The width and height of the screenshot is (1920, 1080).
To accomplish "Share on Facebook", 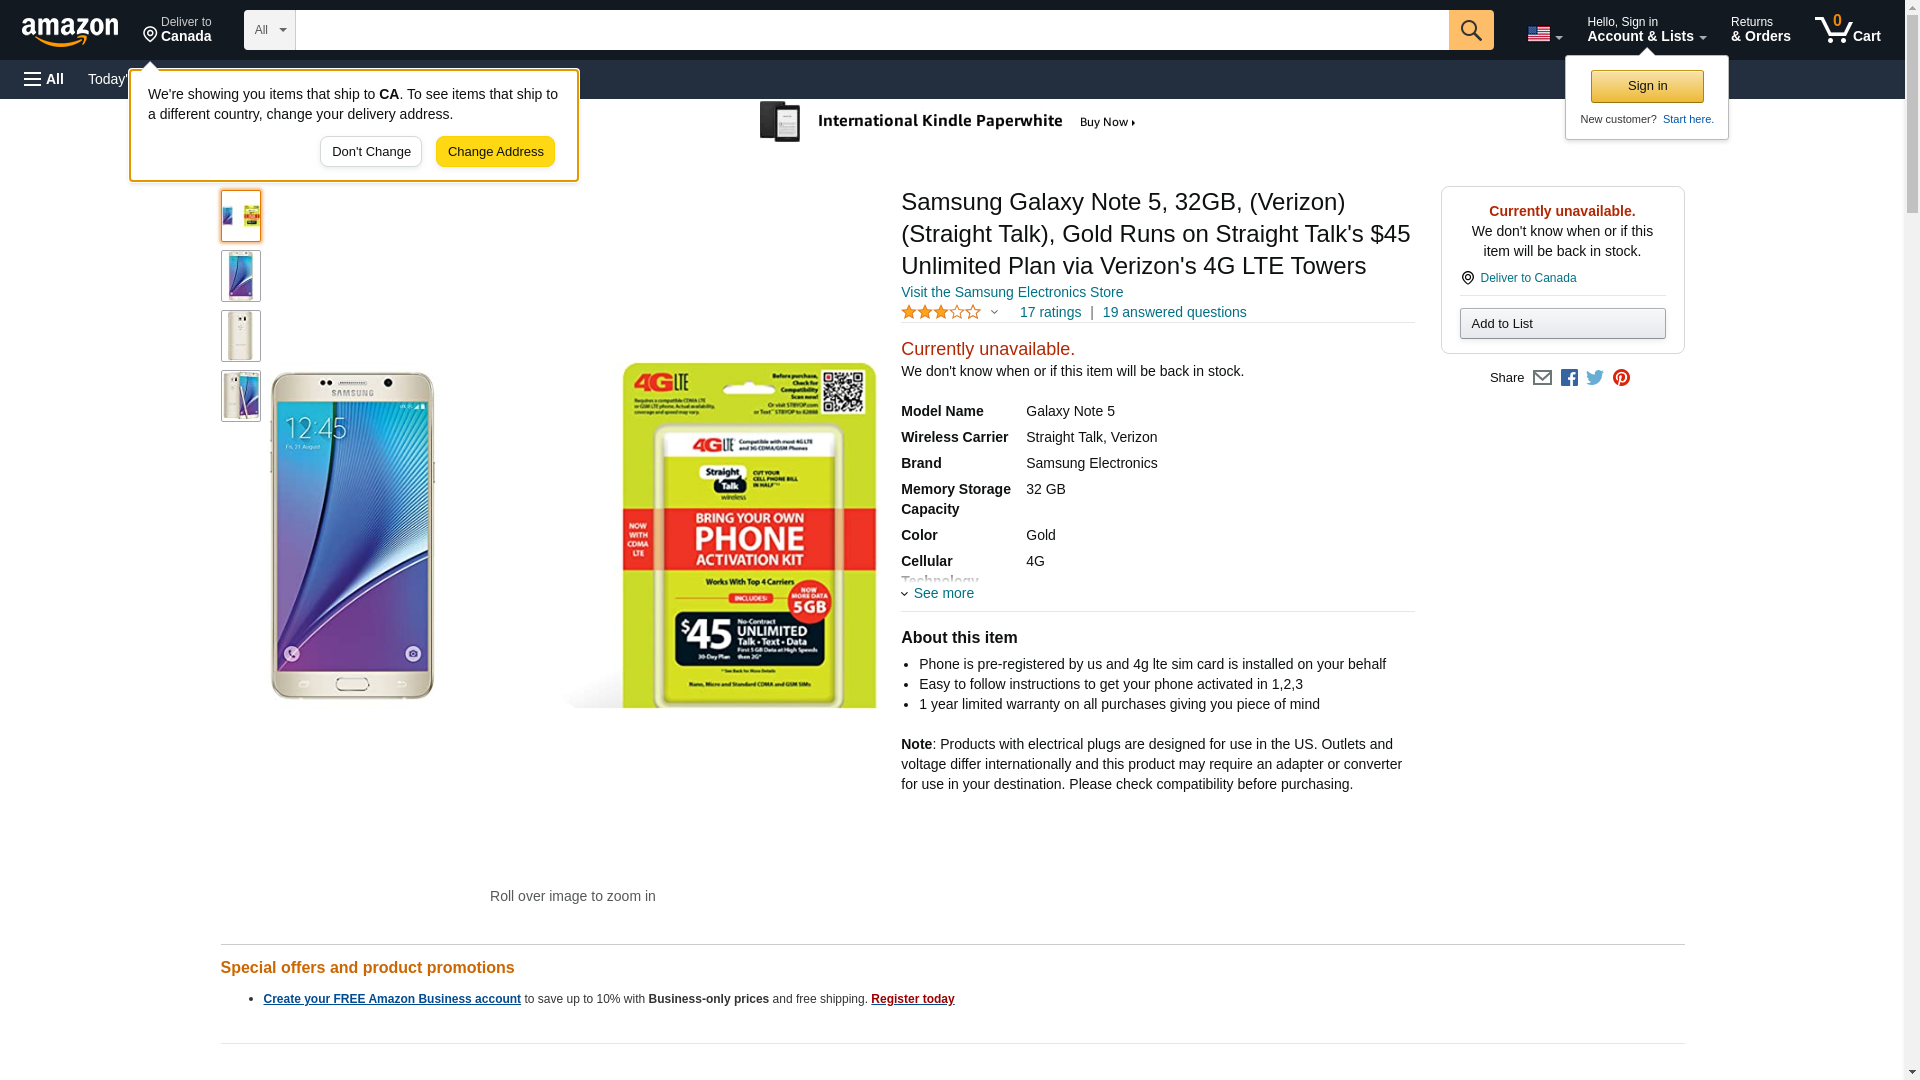I will click(1569, 378).
